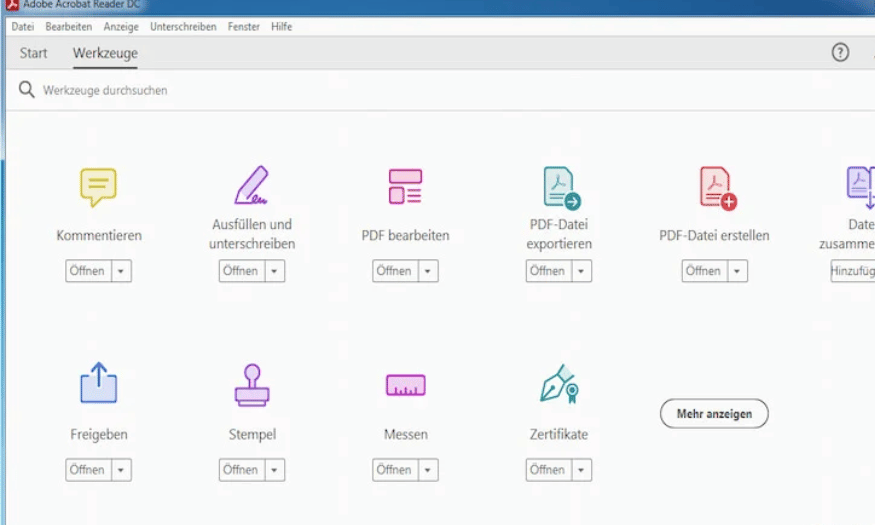Open the Hilfe menu

282,27
